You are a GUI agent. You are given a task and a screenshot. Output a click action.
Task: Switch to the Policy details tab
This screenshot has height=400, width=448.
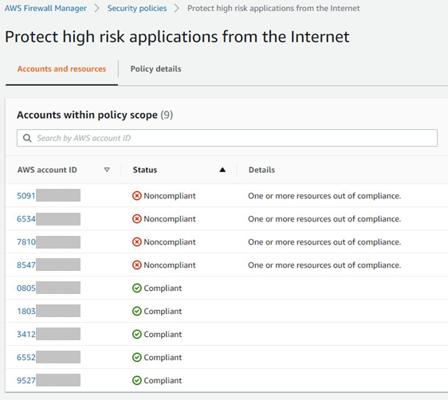tap(156, 69)
